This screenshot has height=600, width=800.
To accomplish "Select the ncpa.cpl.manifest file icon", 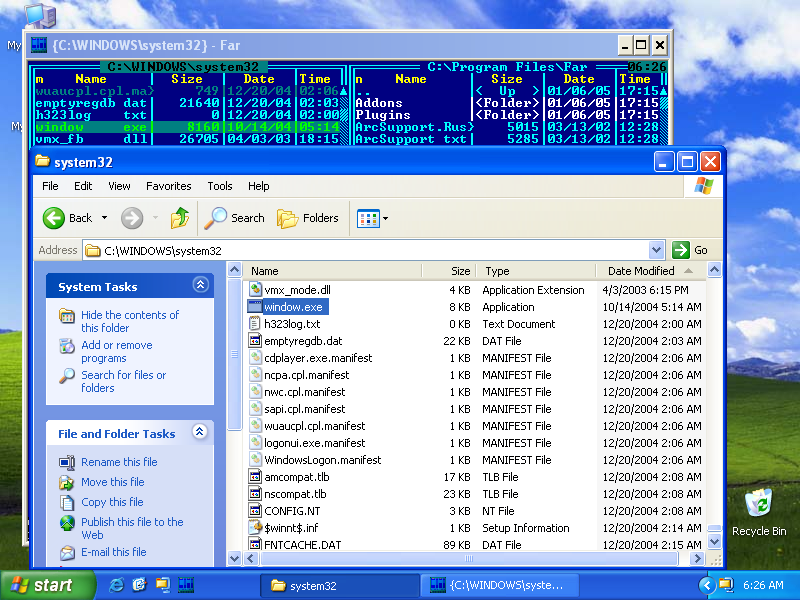I will [255, 374].
